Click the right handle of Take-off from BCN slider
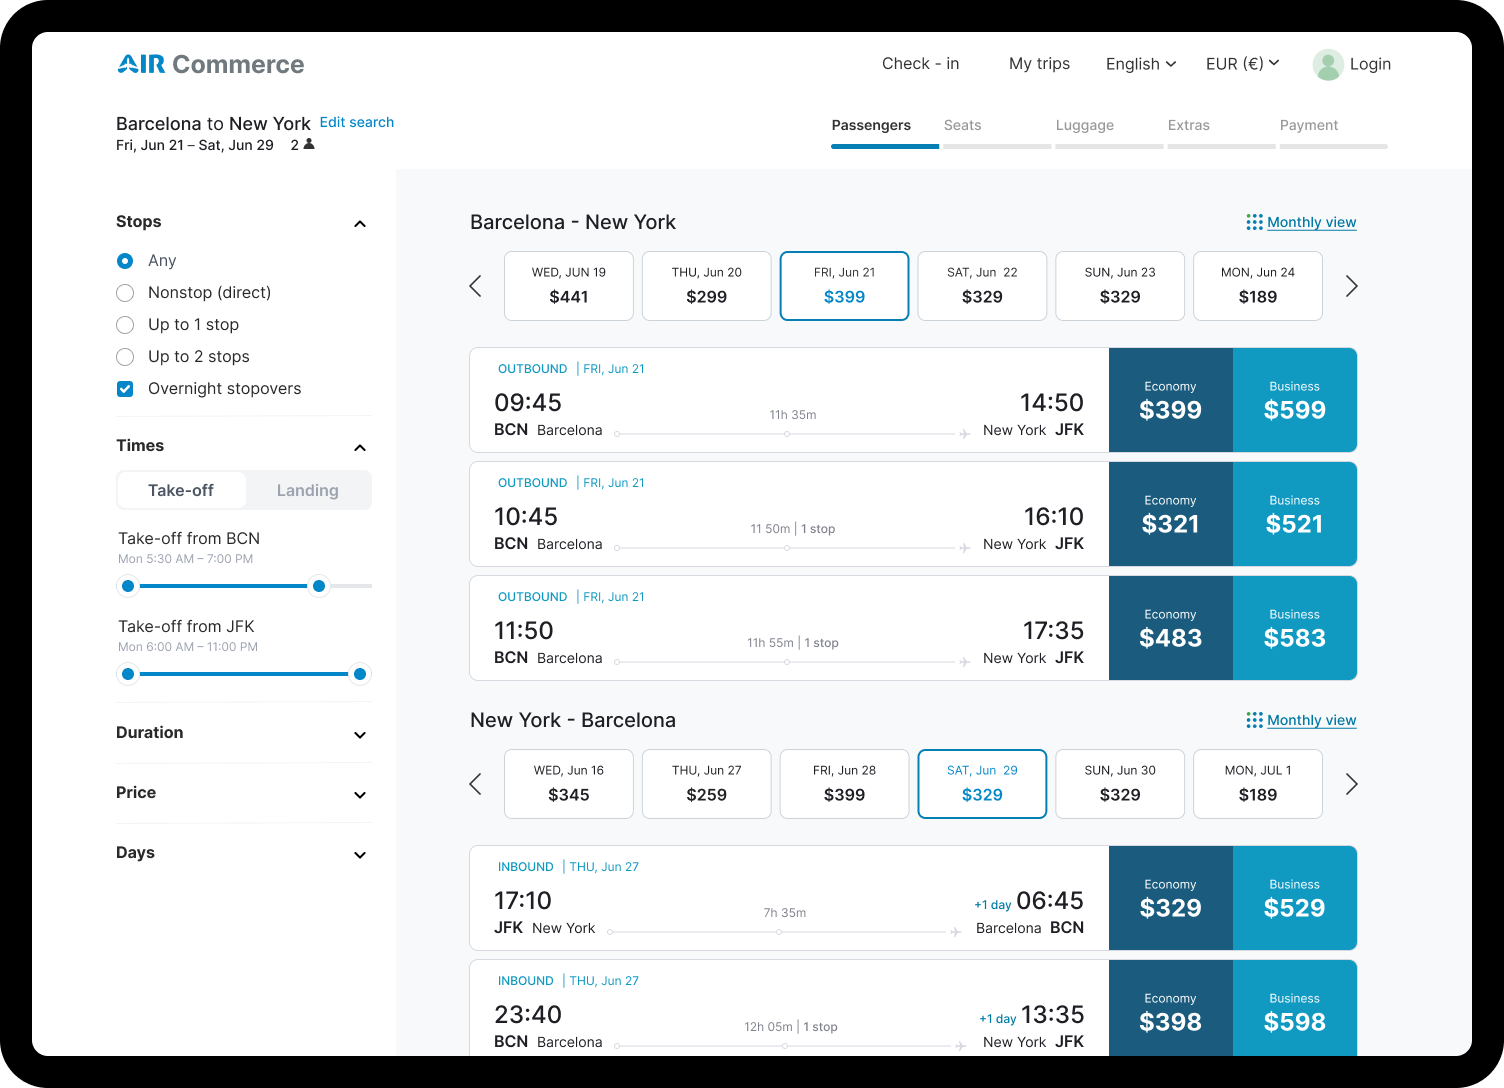Viewport: 1504px width, 1088px height. pos(319,586)
